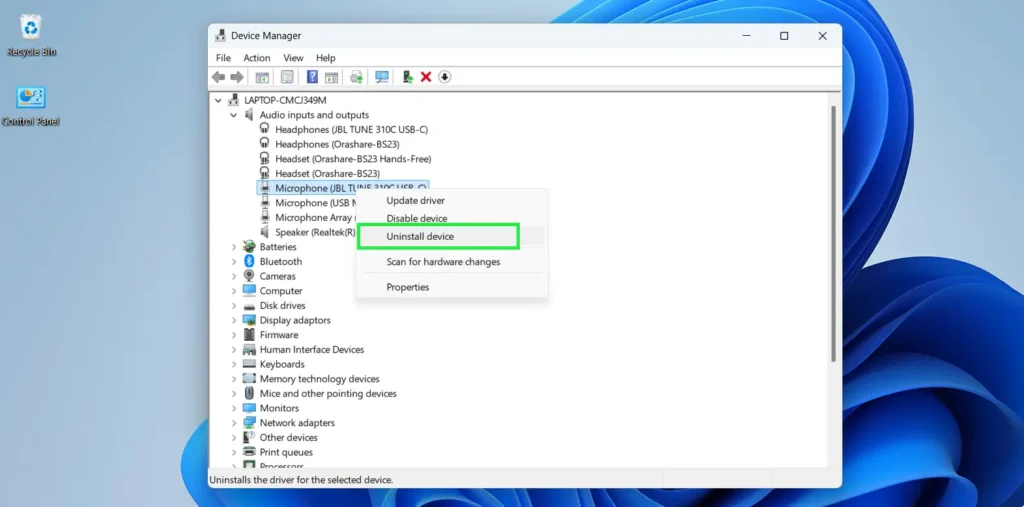The image size is (1024, 507).
Task: Maximize the Device Manager window
Action: point(784,36)
